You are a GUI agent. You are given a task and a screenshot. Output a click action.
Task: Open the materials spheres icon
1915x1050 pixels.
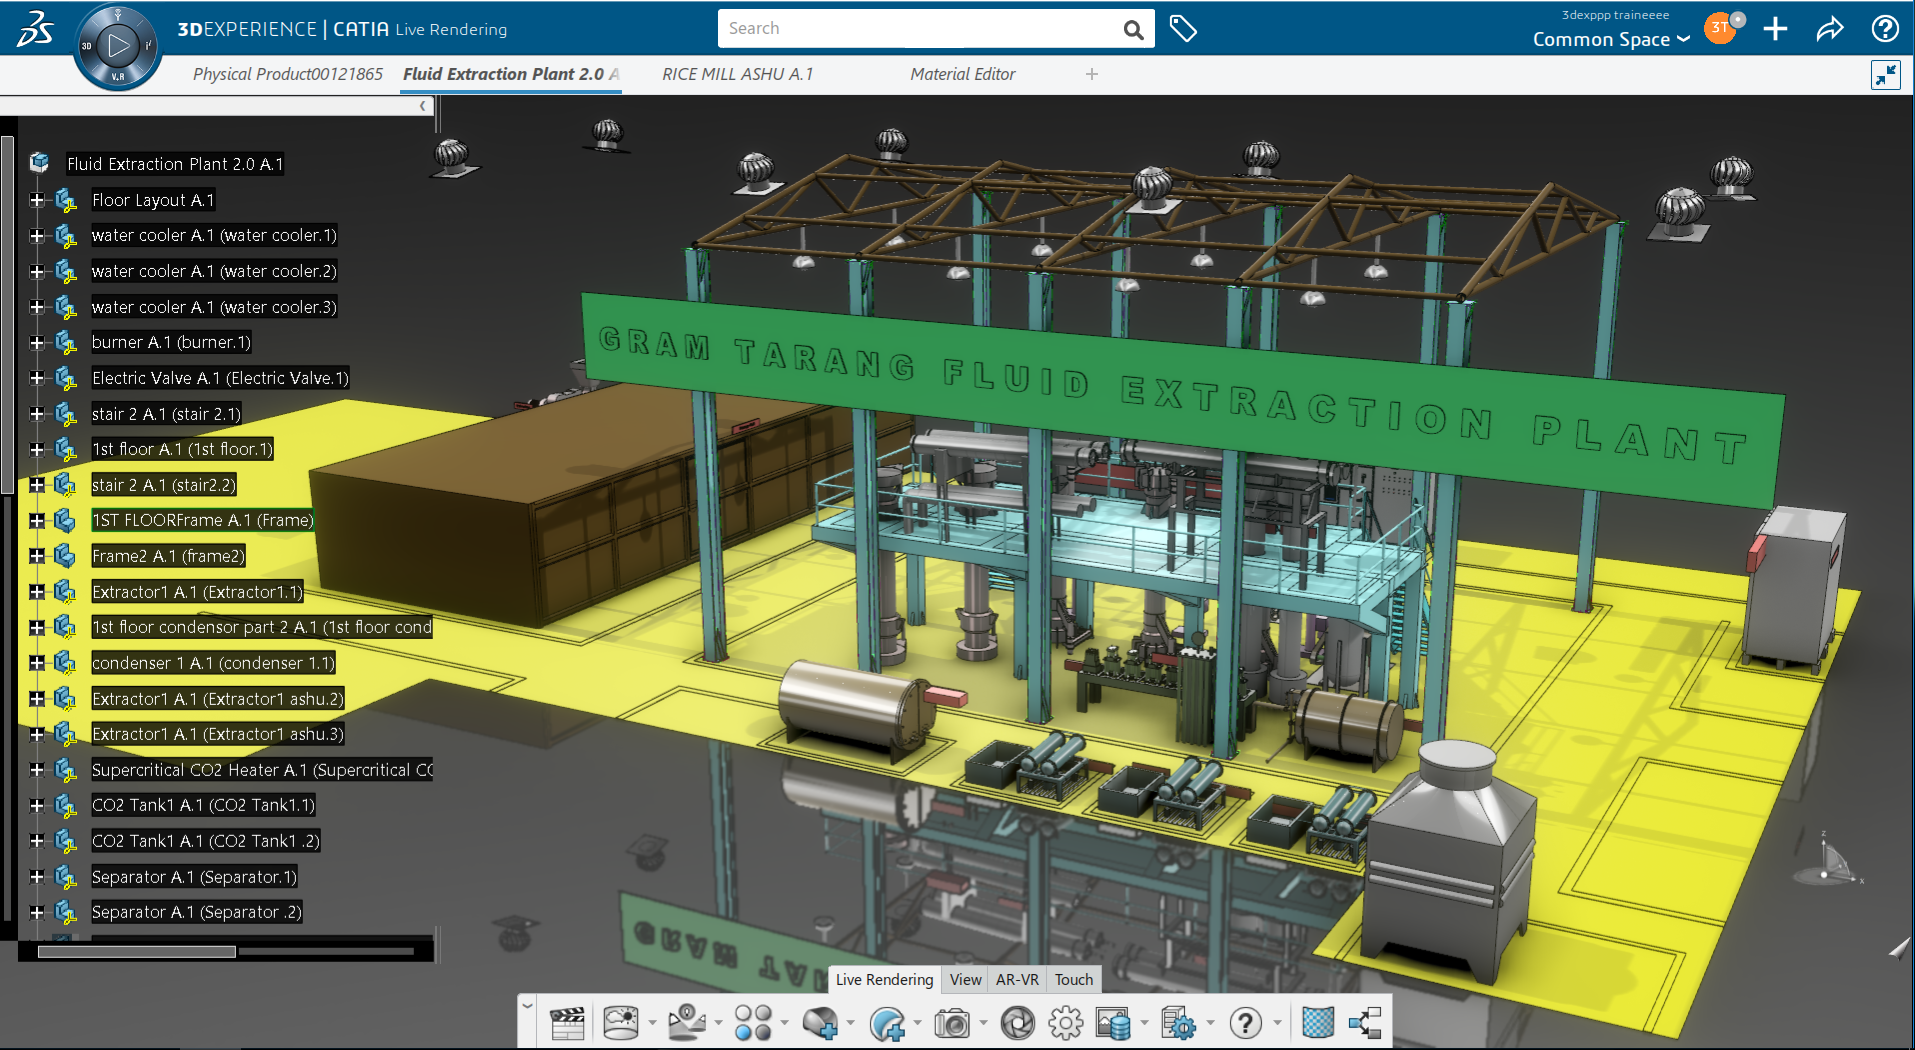[753, 1023]
